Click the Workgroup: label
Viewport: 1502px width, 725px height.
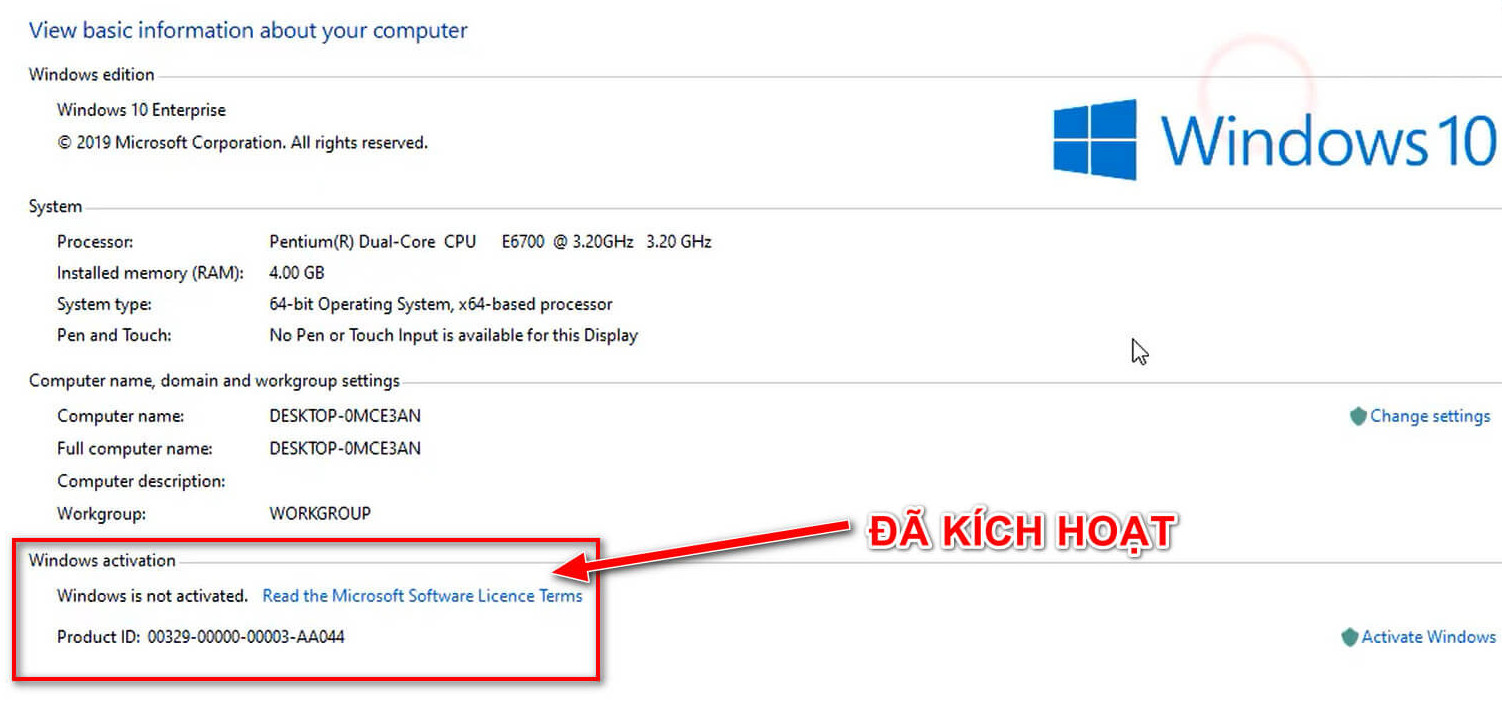[101, 514]
